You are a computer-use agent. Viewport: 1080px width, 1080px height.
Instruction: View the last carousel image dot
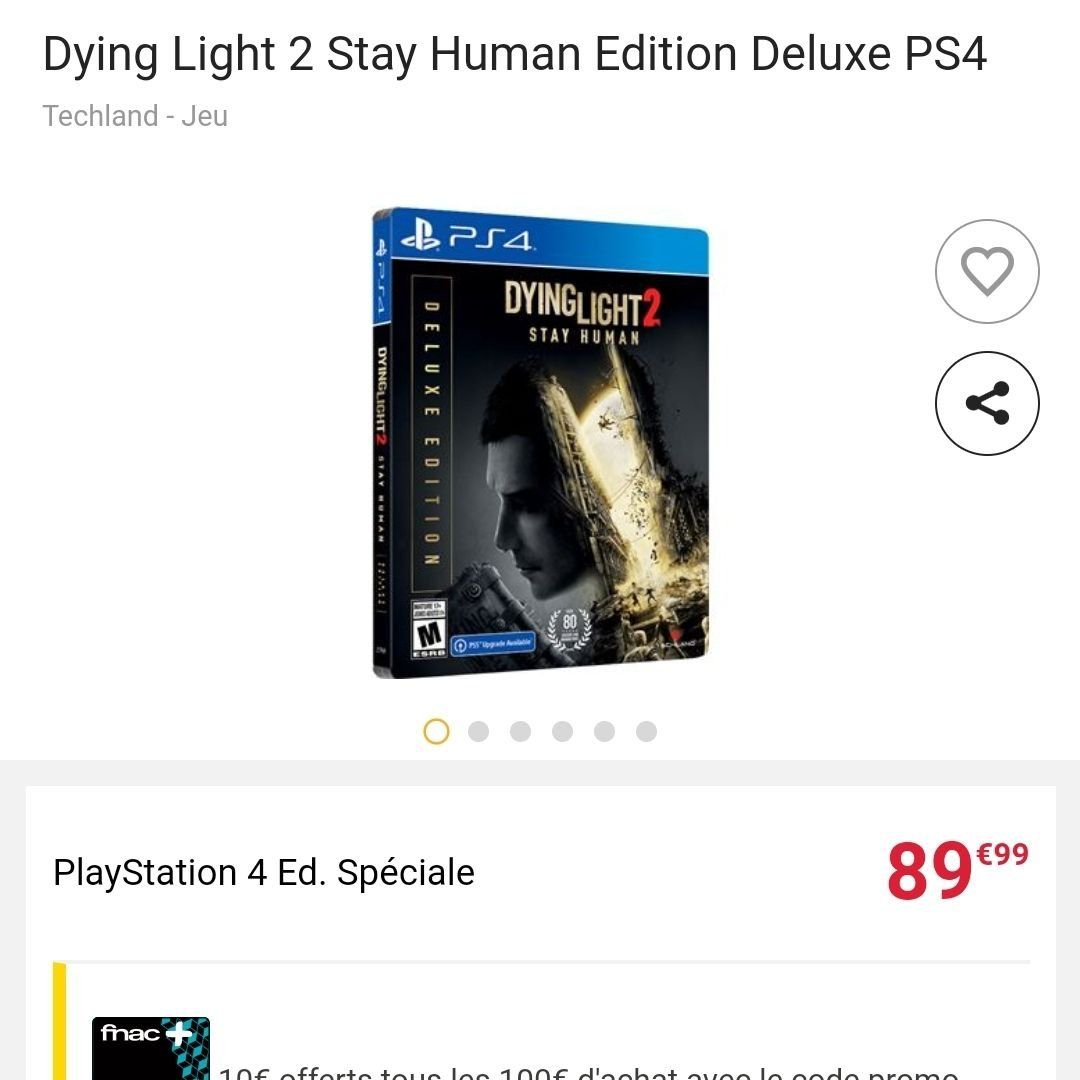tap(646, 731)
